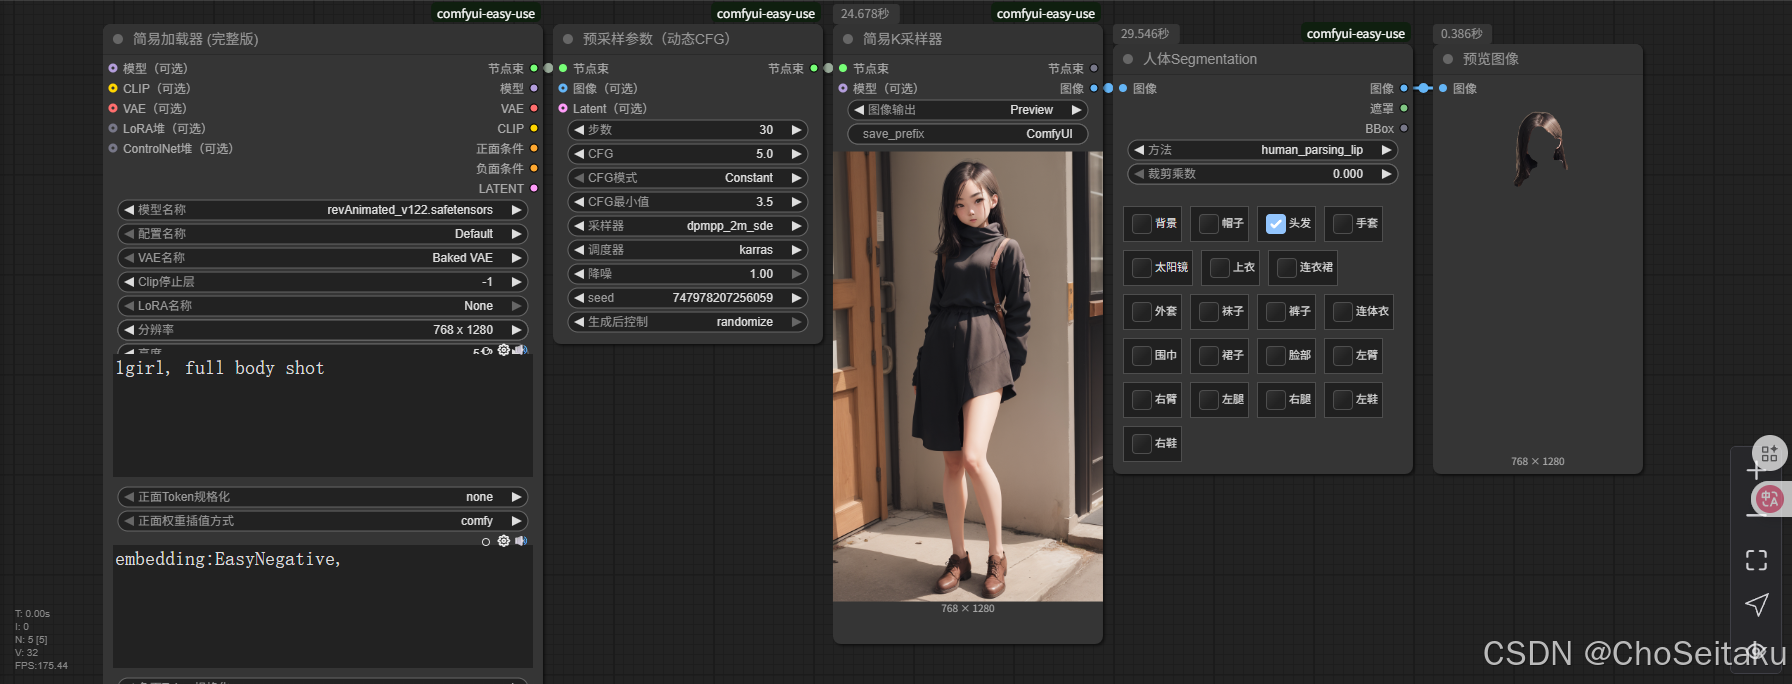Click the seed value field
Viewport: 1792px width, 684px height.
coord(688,298)
